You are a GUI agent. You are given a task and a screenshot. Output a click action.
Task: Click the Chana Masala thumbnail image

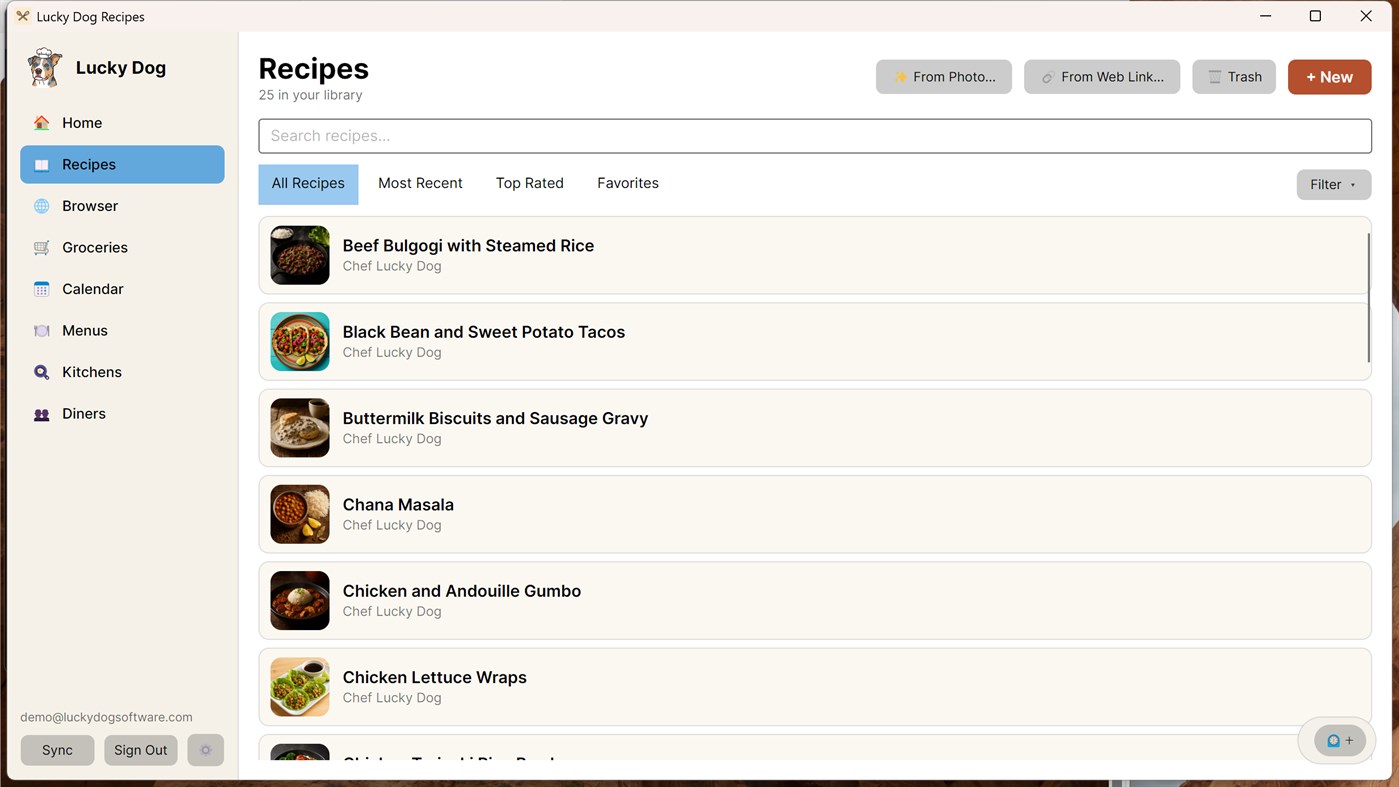(x=300, y=514)
